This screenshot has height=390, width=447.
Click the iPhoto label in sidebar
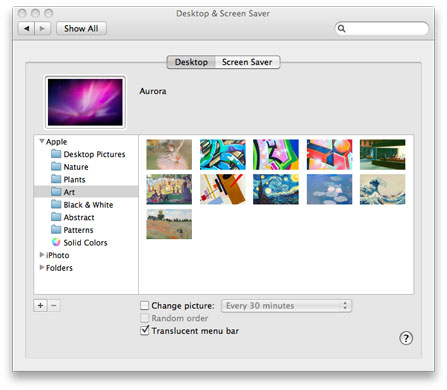coord(58,255)
